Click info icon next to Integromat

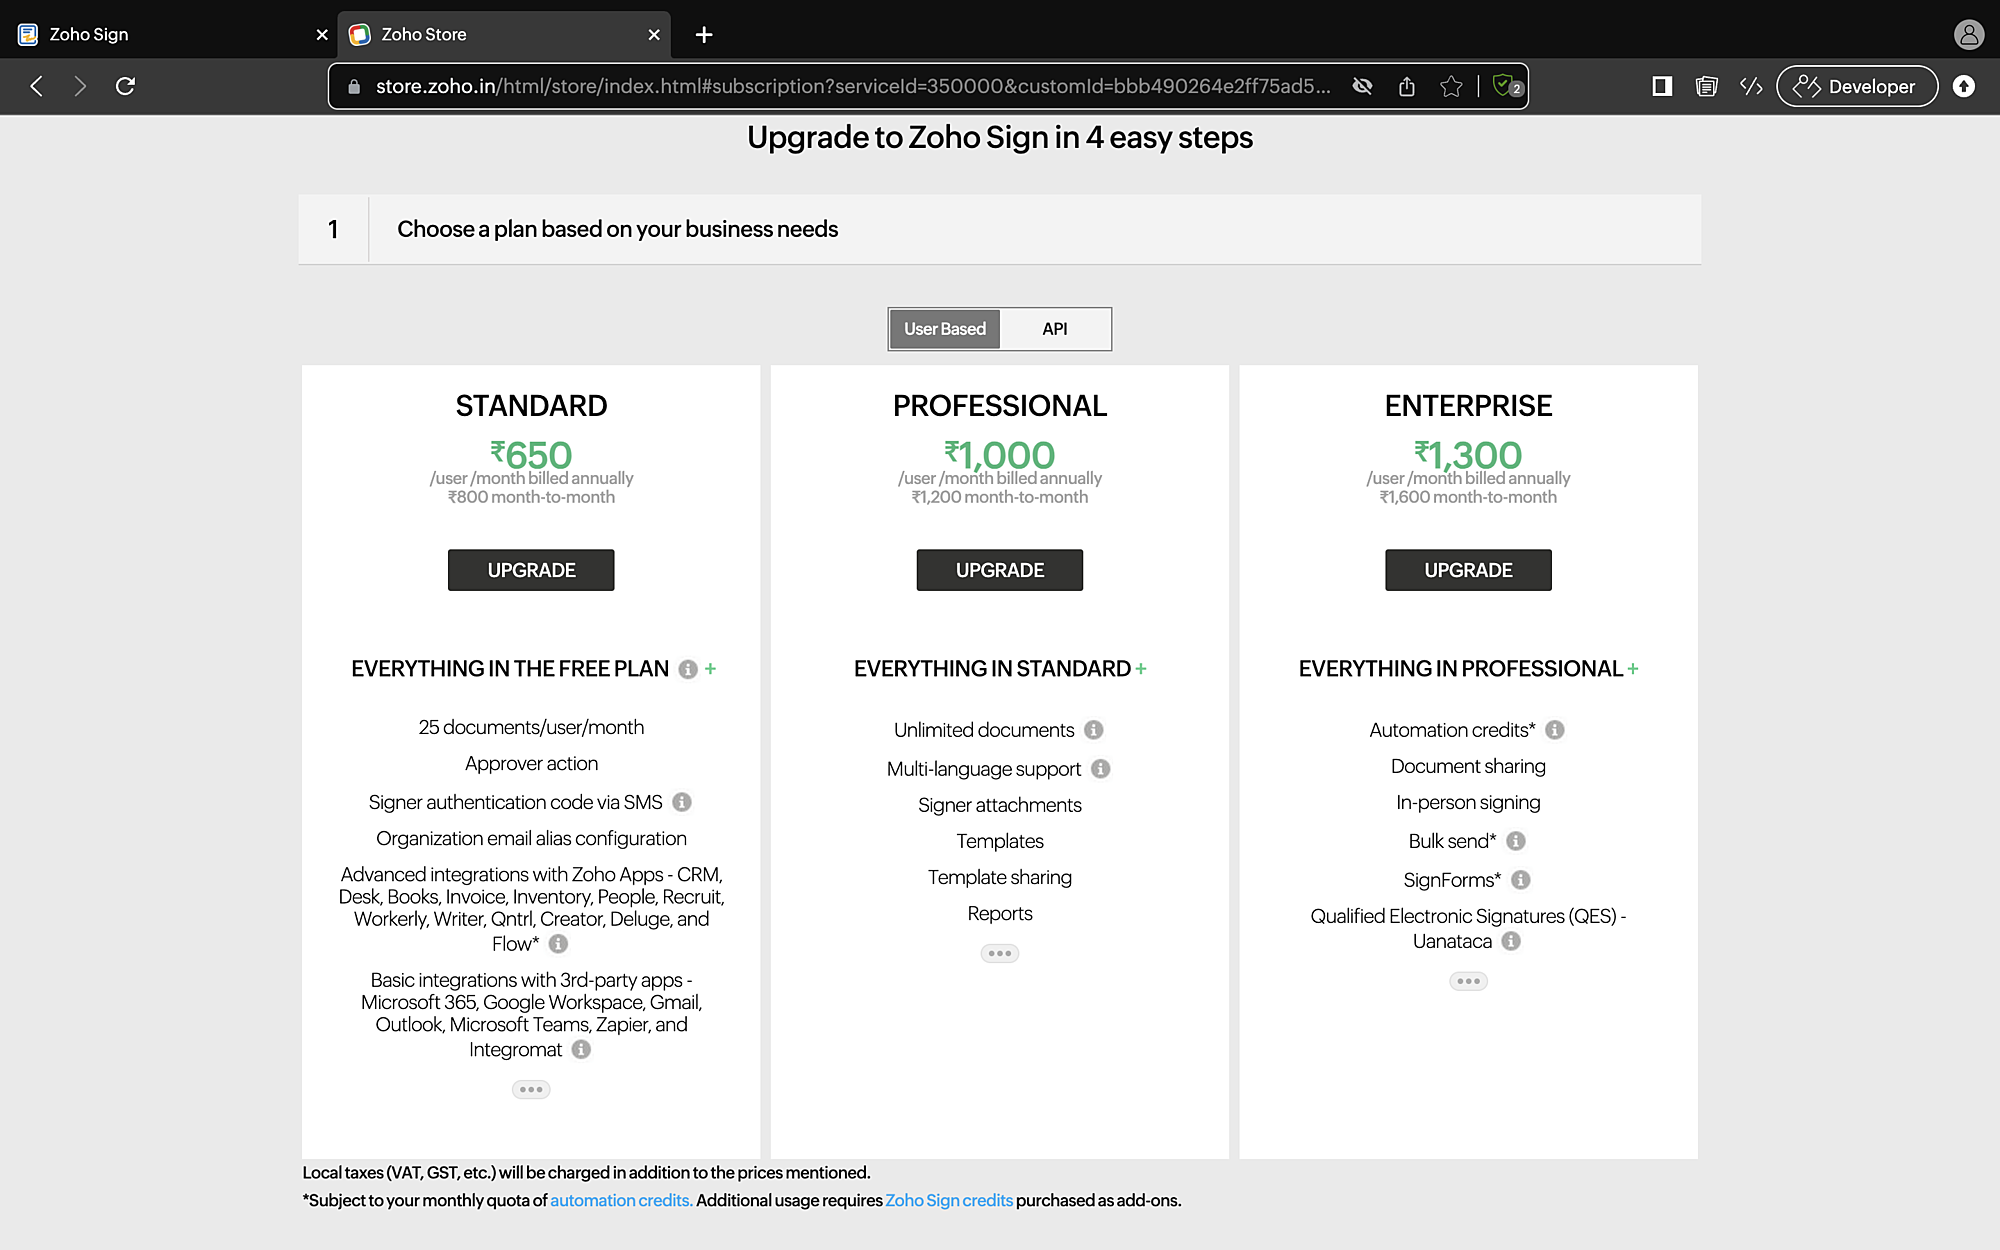[581, 1049]
